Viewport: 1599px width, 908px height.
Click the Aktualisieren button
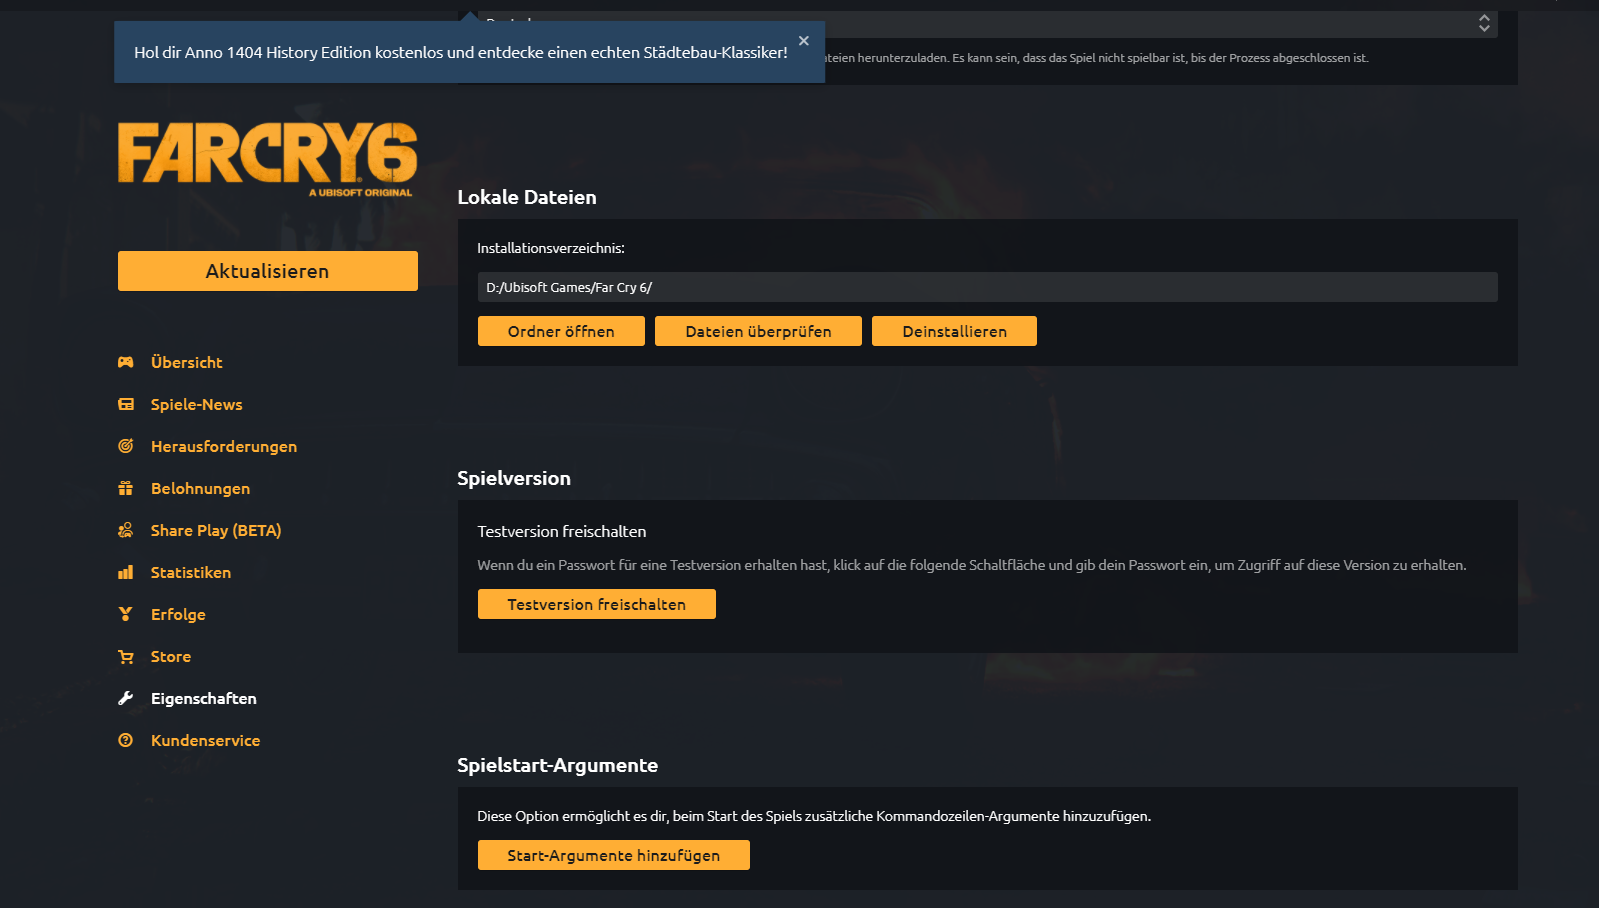tap(268, 271)
